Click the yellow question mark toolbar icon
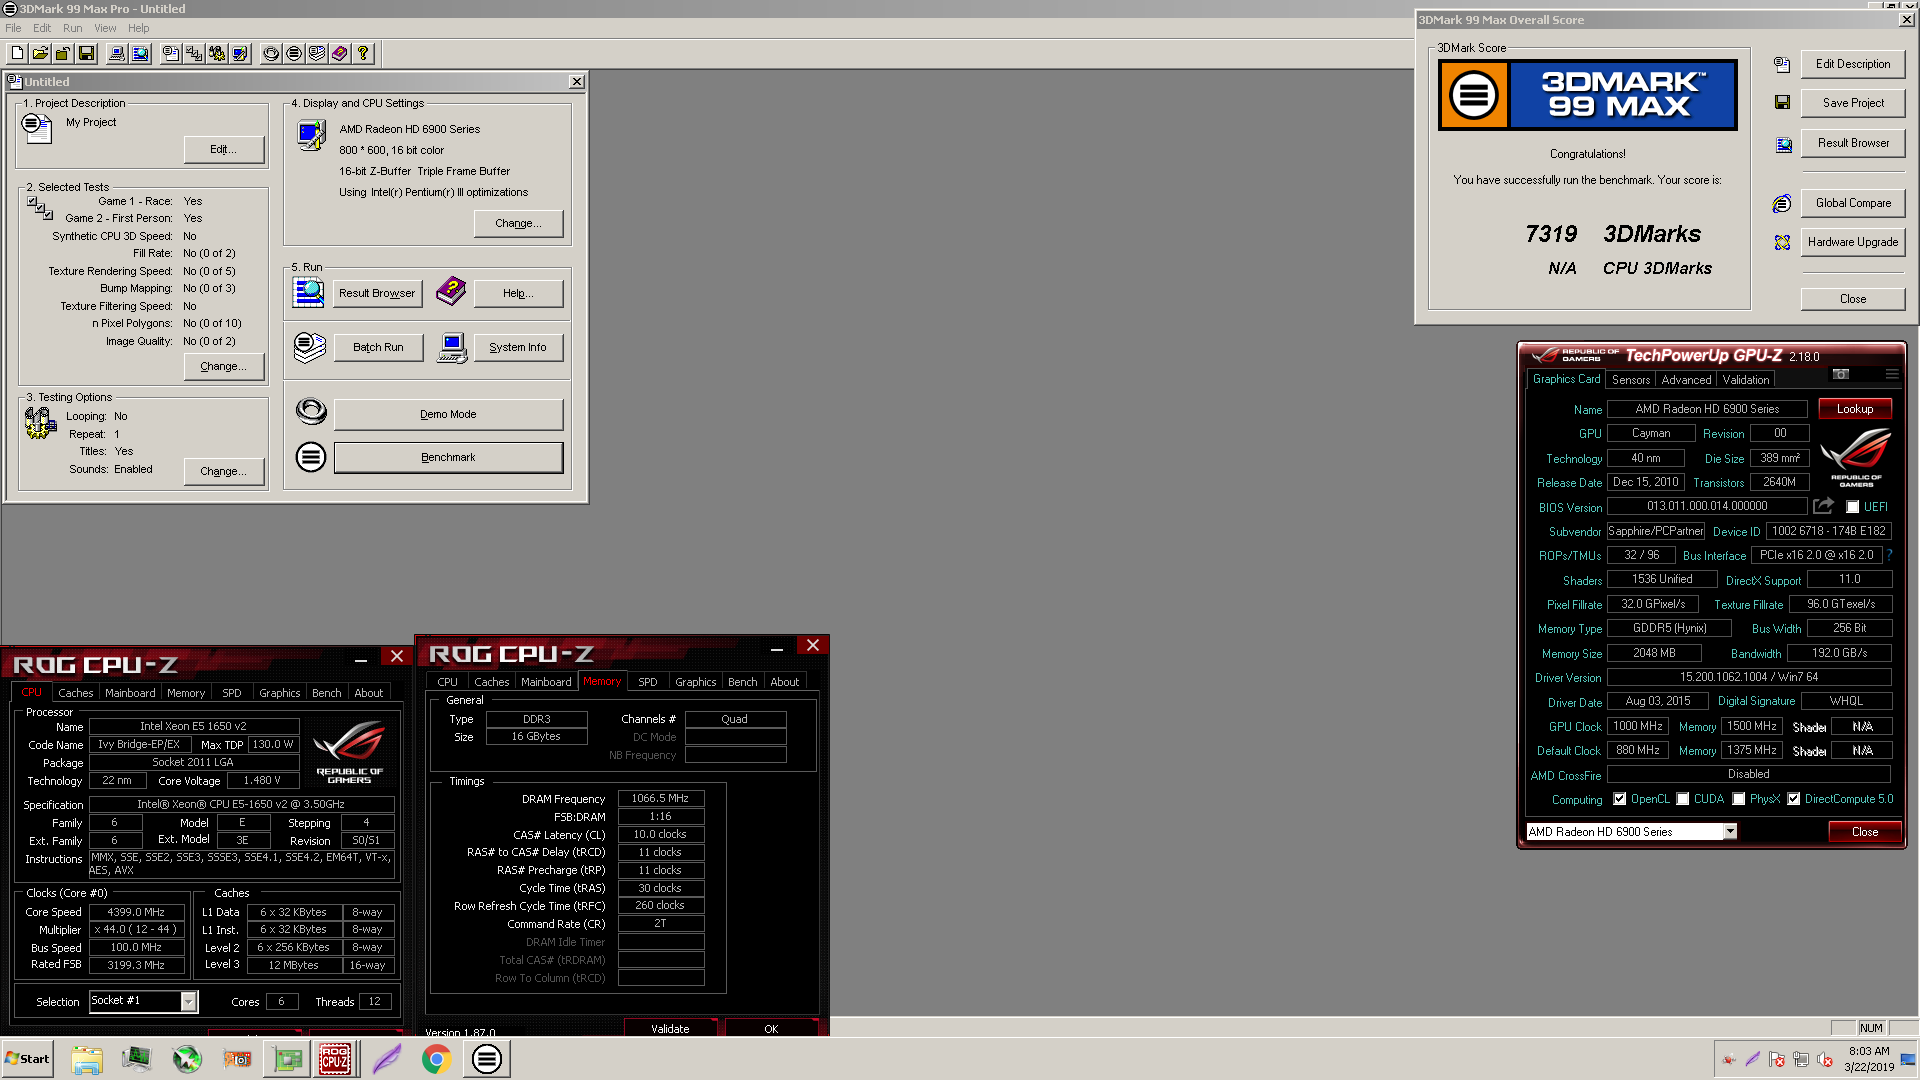Image resolution: width=1920 pixels, height=1080 pixels. pos(363,54)
